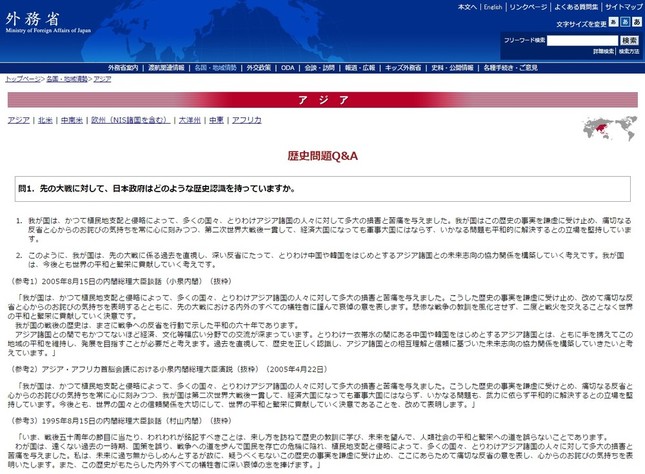Screen dimensions: 645x474
Task: Open the 詳細検索 advanced search link
Action: [603, 51]
